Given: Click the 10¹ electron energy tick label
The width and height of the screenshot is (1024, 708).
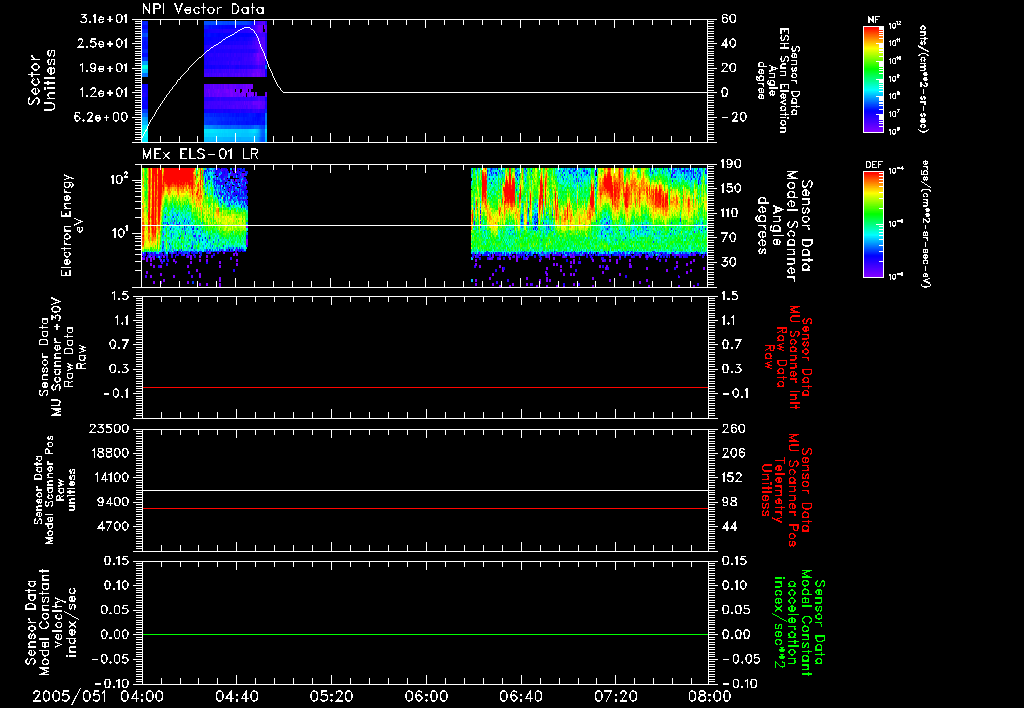Looking at the screenshot, I should [x=121, y=233].
